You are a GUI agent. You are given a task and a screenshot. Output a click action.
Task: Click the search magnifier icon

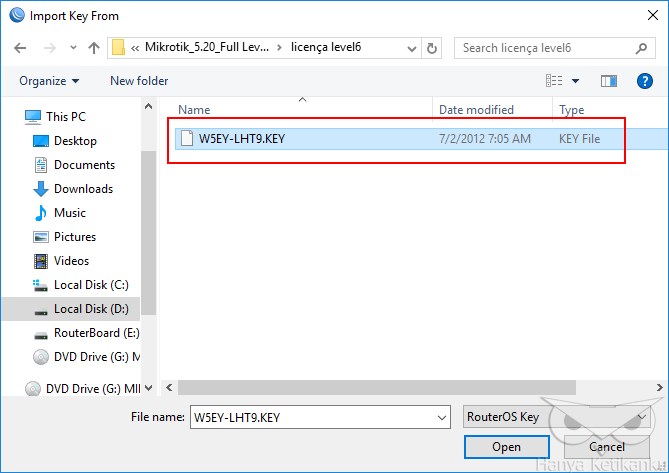tap(641, 48)
